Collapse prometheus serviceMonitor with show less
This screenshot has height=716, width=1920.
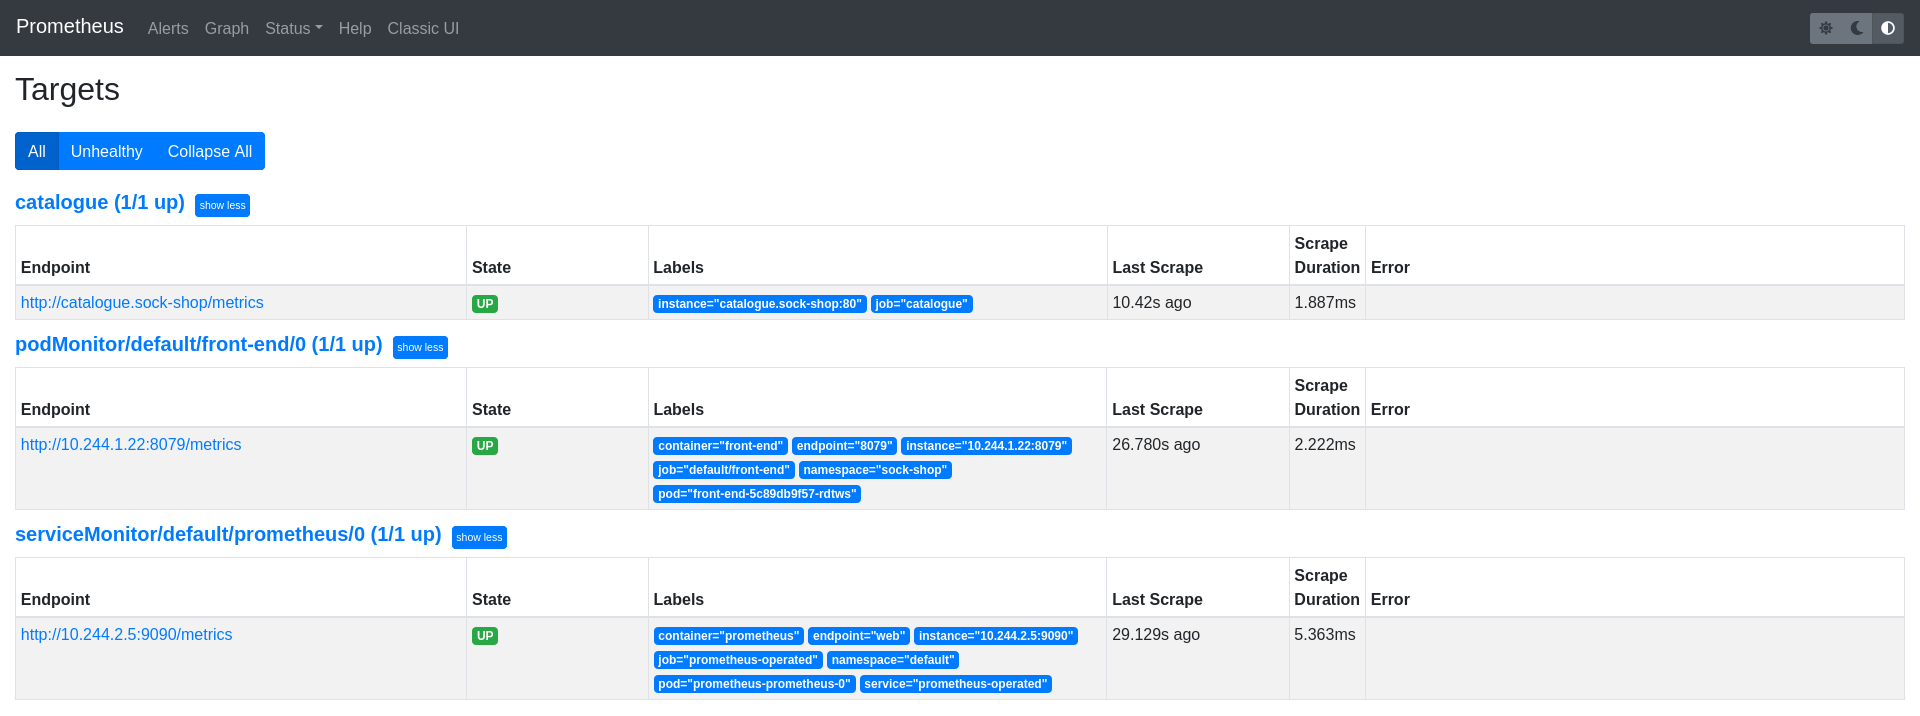[x=479, y=537]
